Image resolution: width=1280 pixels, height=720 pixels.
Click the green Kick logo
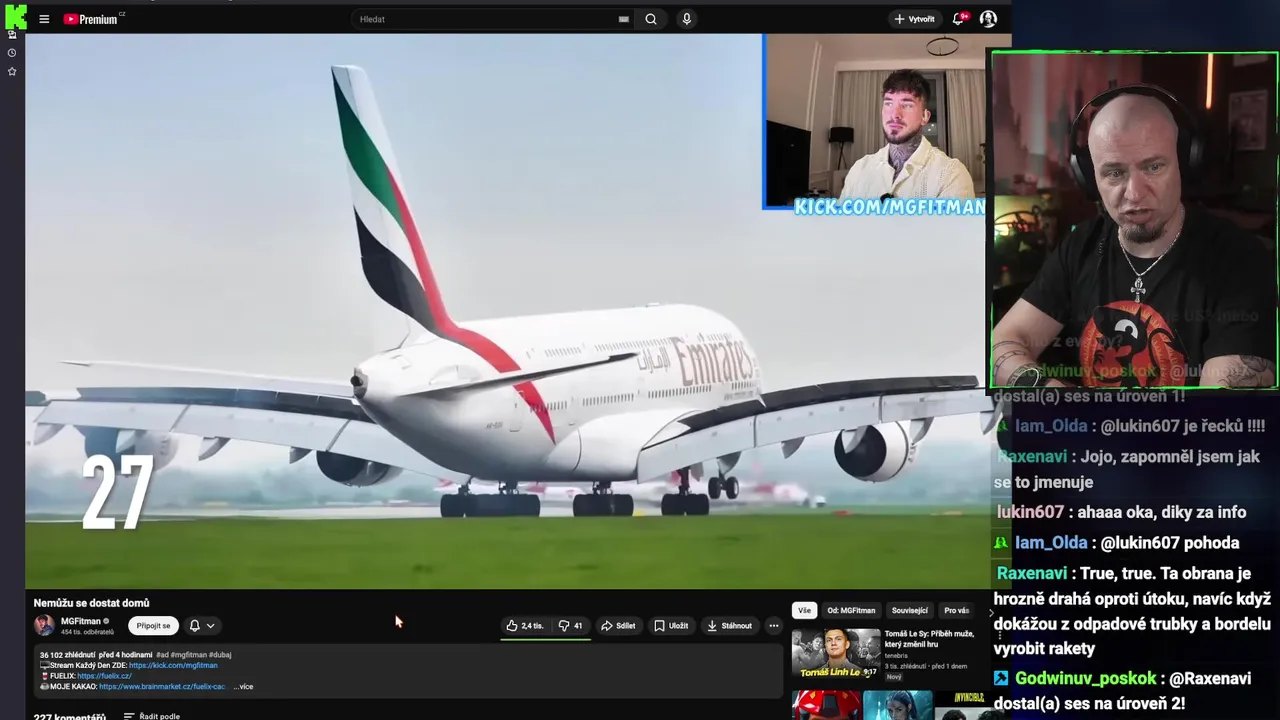(x=15, y=17)
